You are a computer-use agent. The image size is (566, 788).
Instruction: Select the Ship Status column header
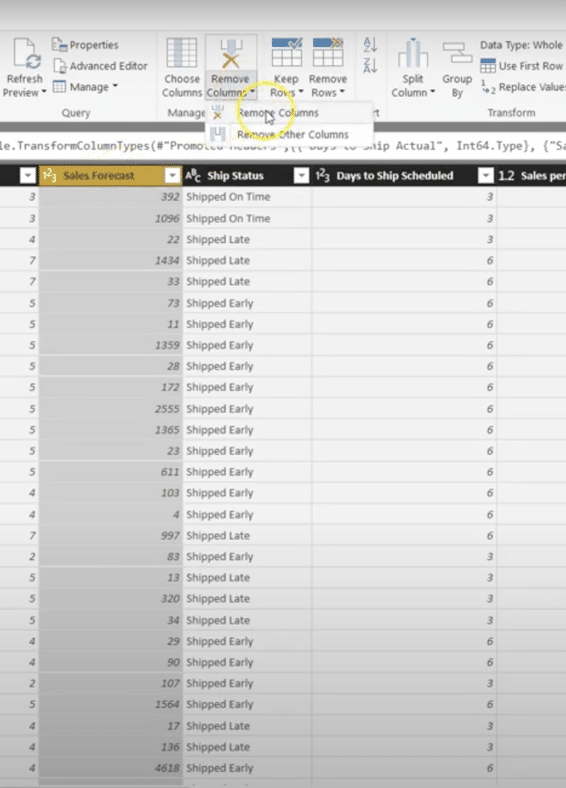click(235, 175)
